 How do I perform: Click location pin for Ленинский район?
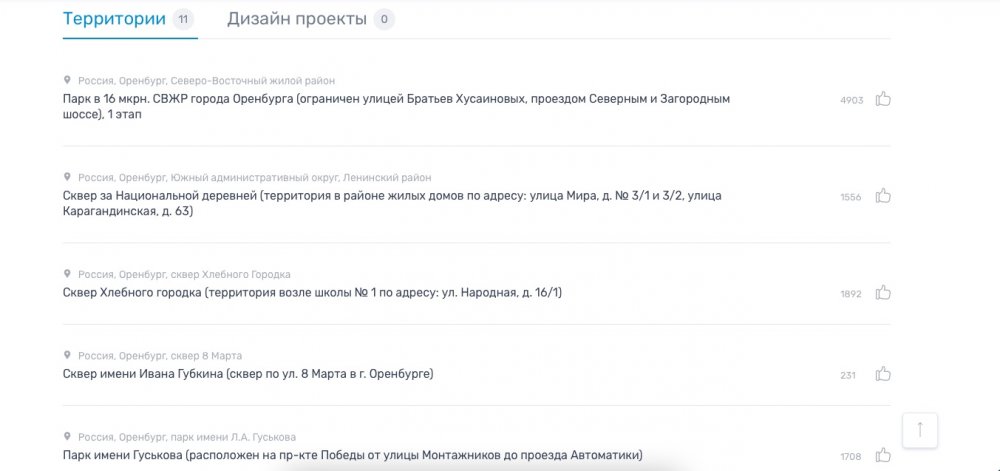[68, 177]
